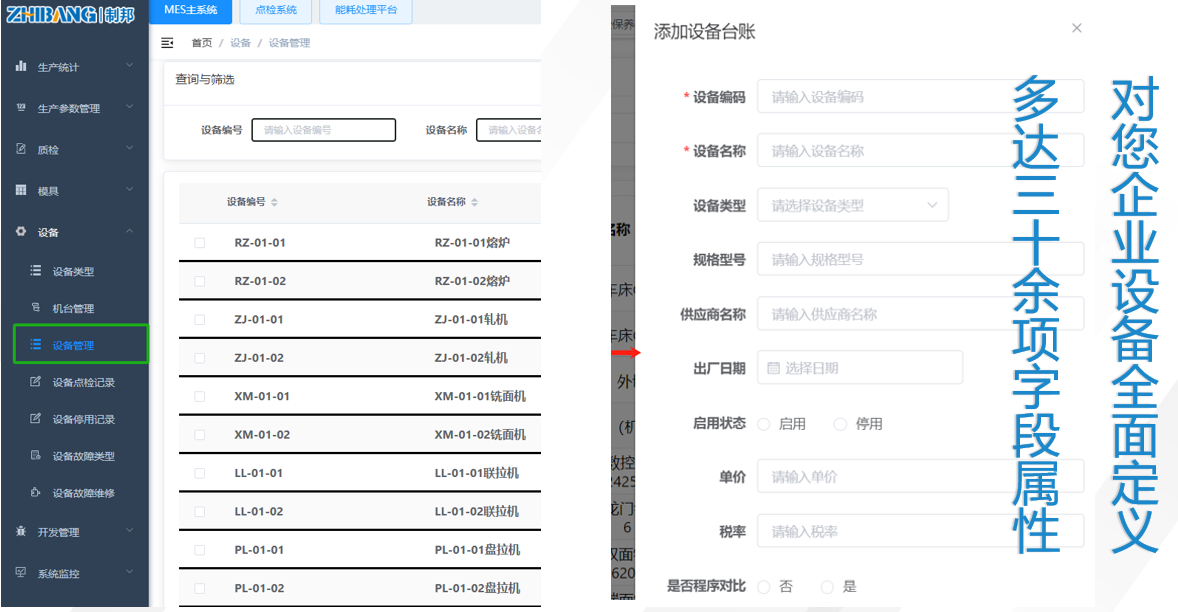Open the 出厂日期 date picker
The height and width of the screenshot is (612, 1178).
[860, 367]
